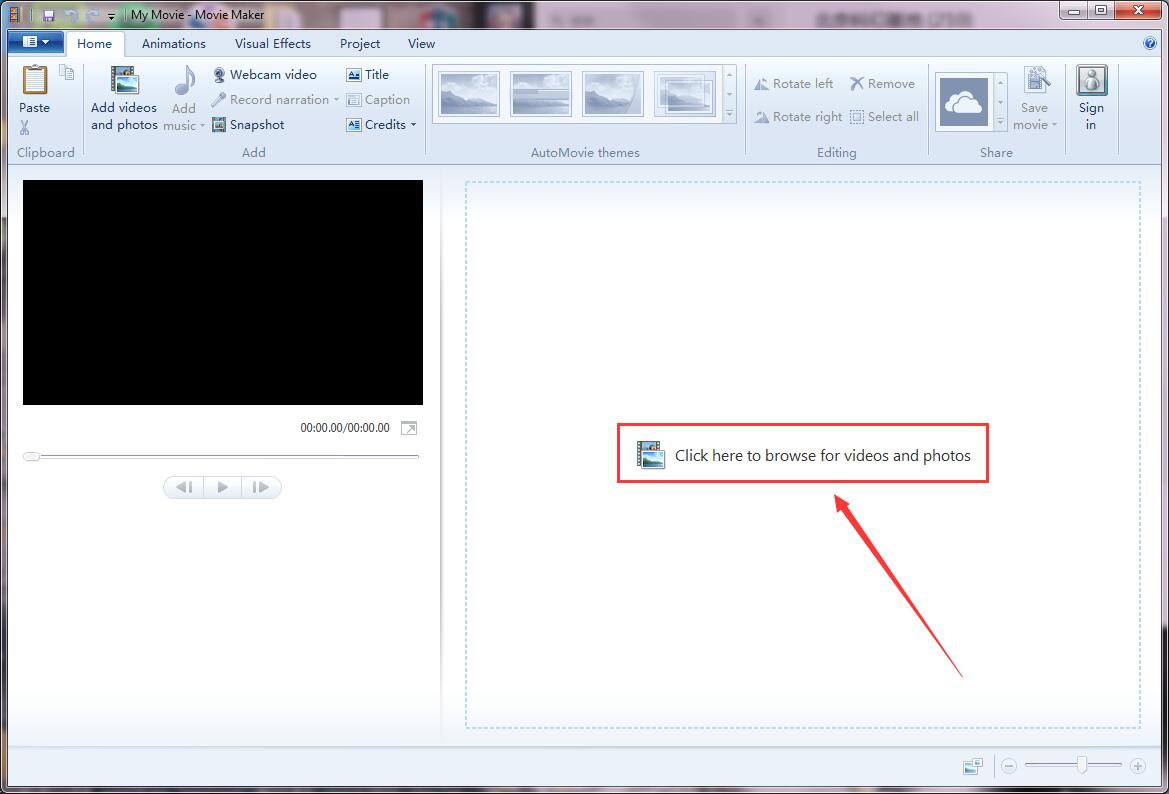
Task: Start Webcam video capture
Action: (265, 75)
